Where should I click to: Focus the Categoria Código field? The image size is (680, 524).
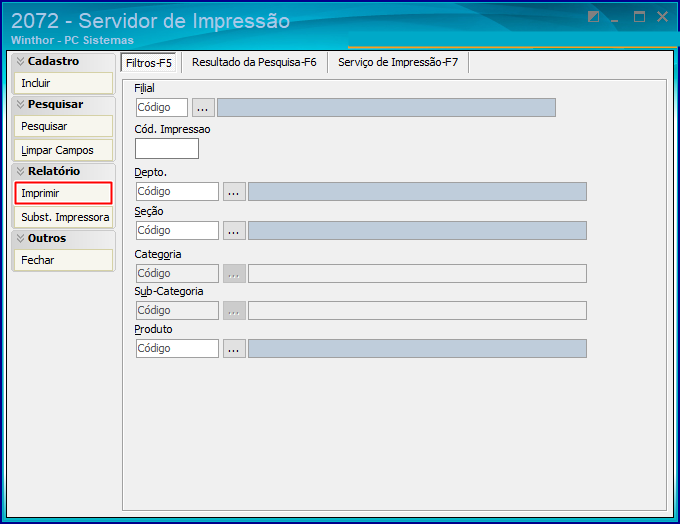tap(177, 273)
